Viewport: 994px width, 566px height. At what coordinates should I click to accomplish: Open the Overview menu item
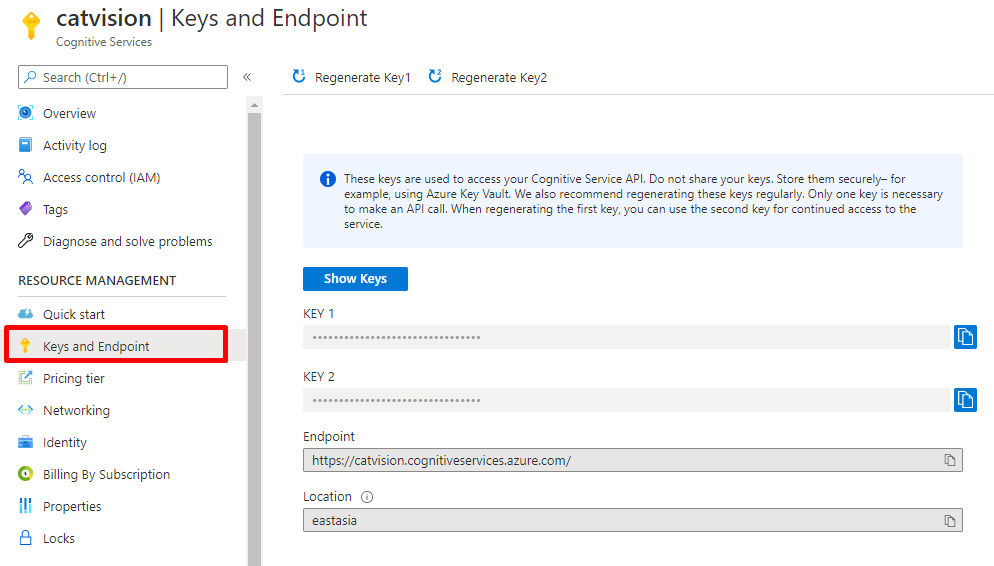coord(69,113)
